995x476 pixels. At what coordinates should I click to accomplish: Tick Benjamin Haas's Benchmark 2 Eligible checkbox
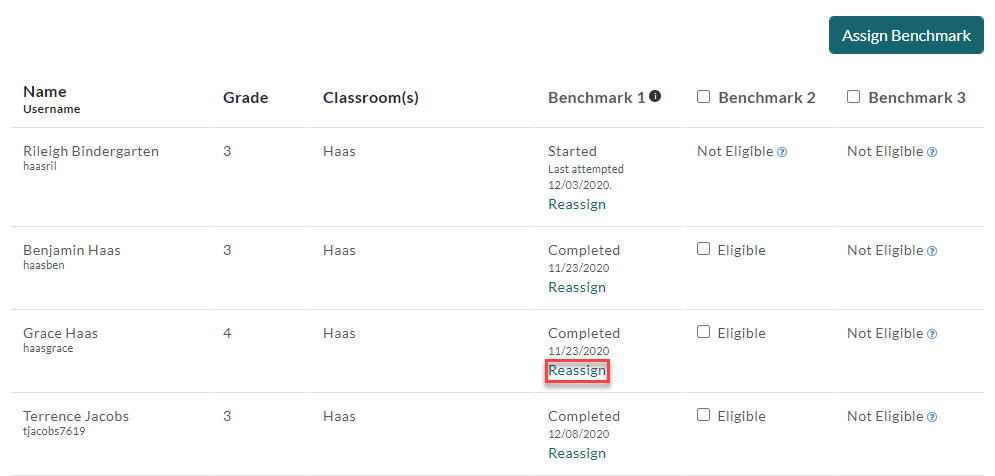pyautogui.click(x=703, y=249)
